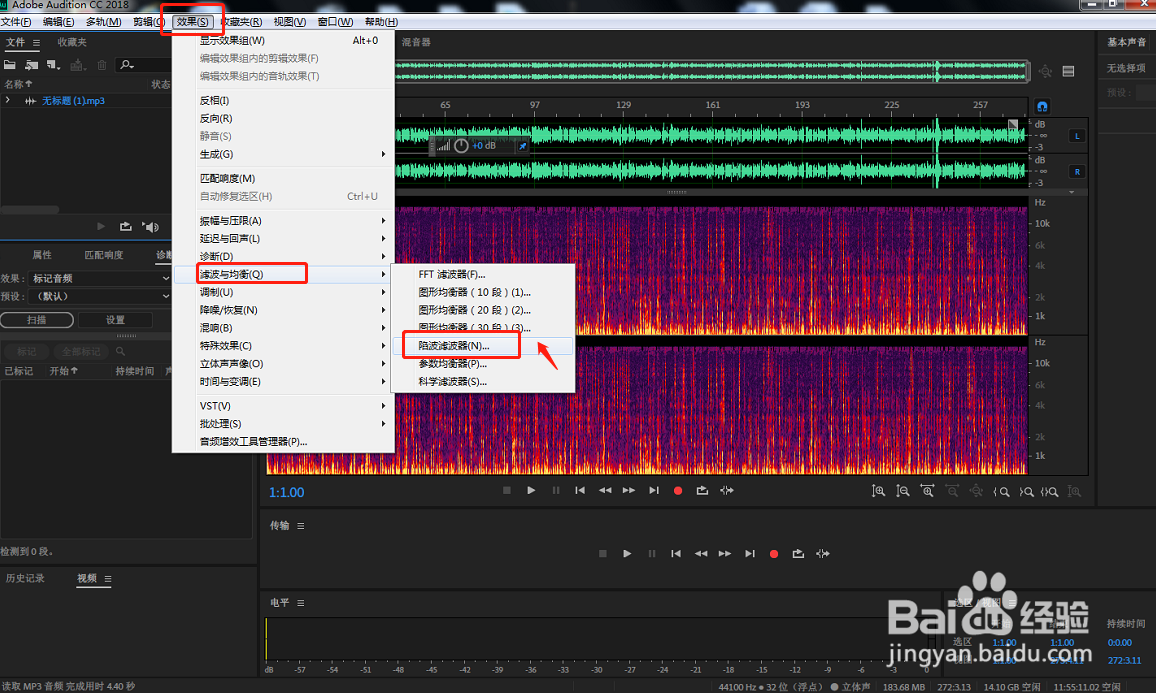Click the search icon in Files panel
The width and height of the screenshot is (1156, 693).
[x=127, y=65]
